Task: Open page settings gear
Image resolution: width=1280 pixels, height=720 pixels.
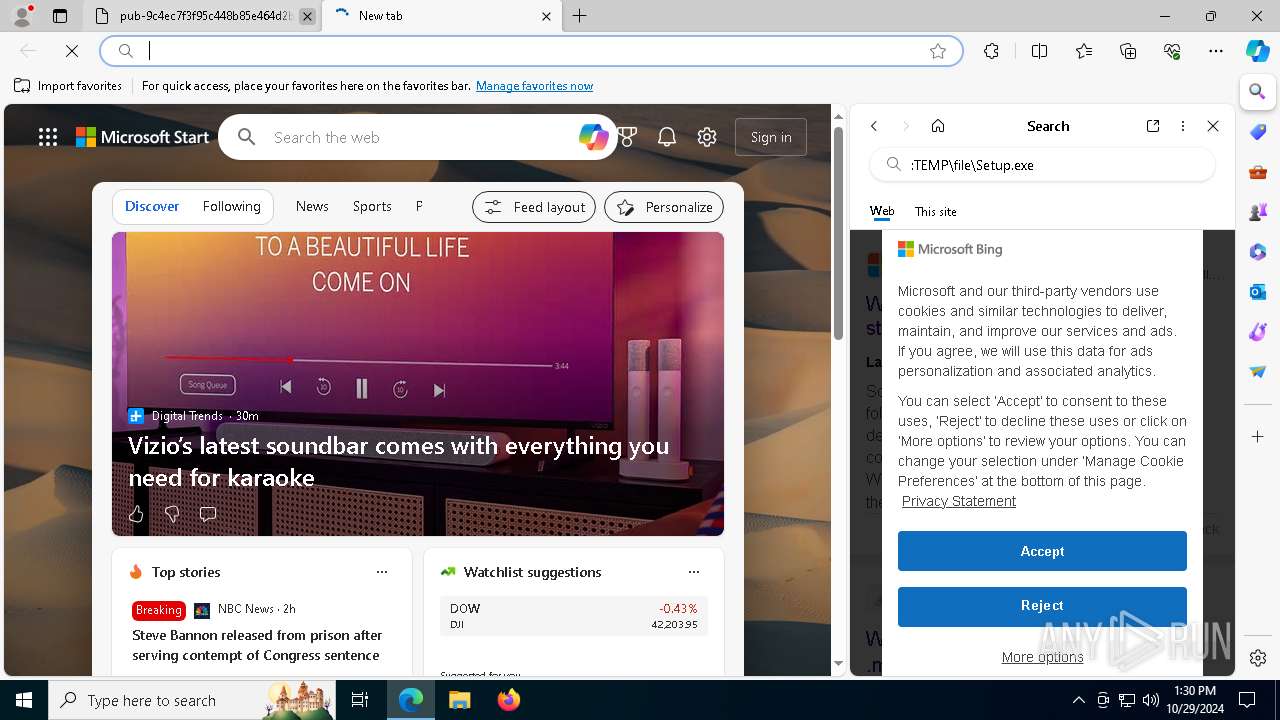Action: tap(707, 137)
